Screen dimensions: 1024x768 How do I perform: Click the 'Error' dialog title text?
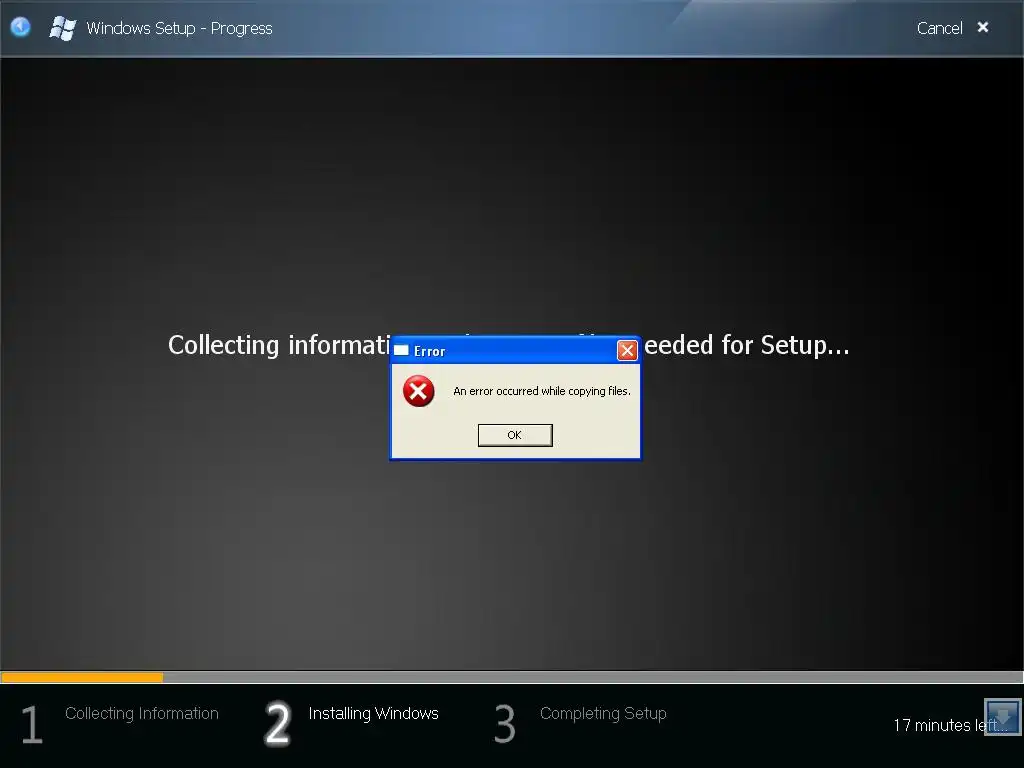[x=429, y=351]
